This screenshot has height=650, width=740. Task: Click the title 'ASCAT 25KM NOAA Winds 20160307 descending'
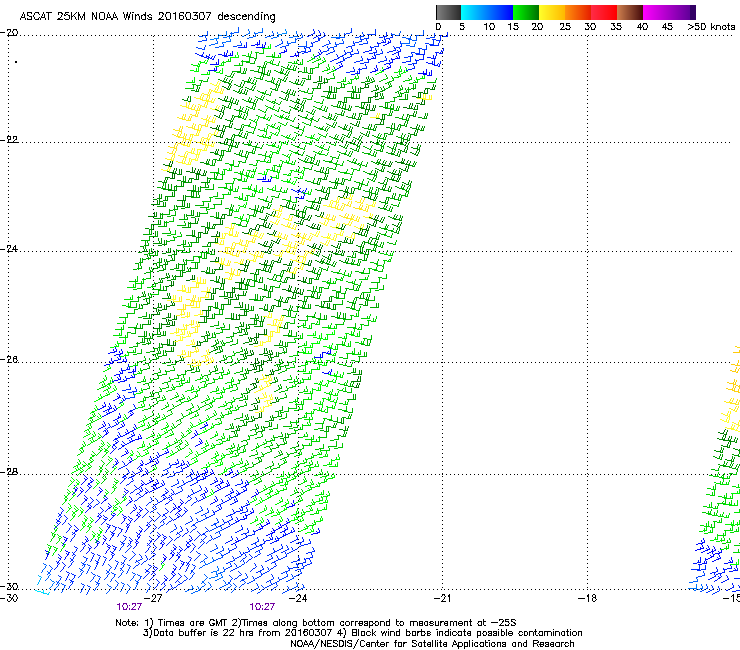coord(147,16)
